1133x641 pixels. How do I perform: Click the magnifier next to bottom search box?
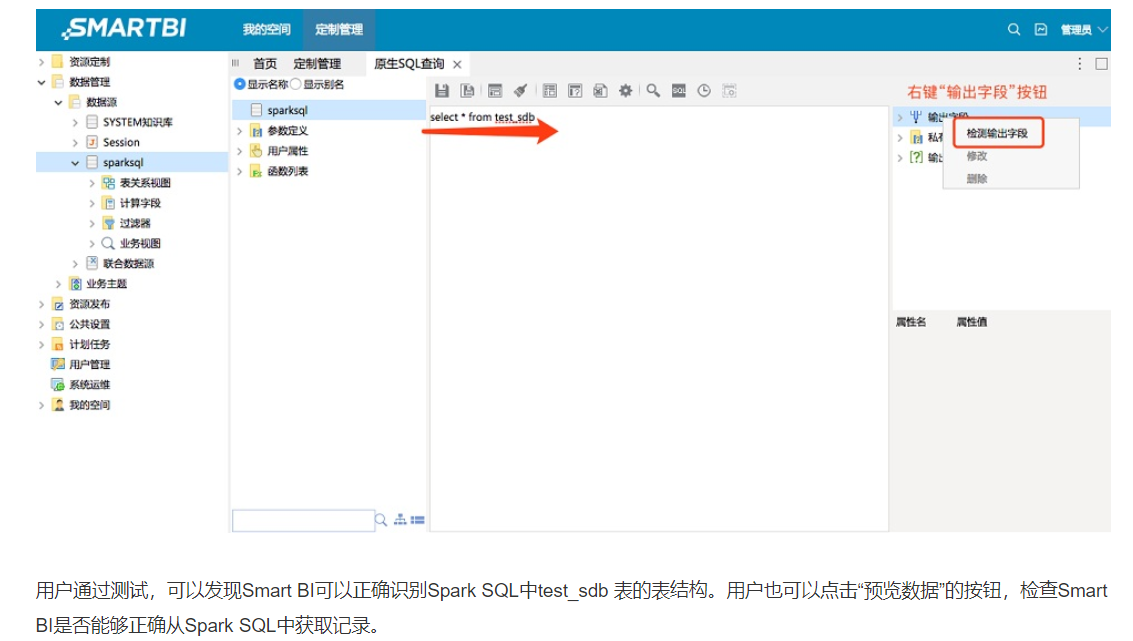coord(381,520)
